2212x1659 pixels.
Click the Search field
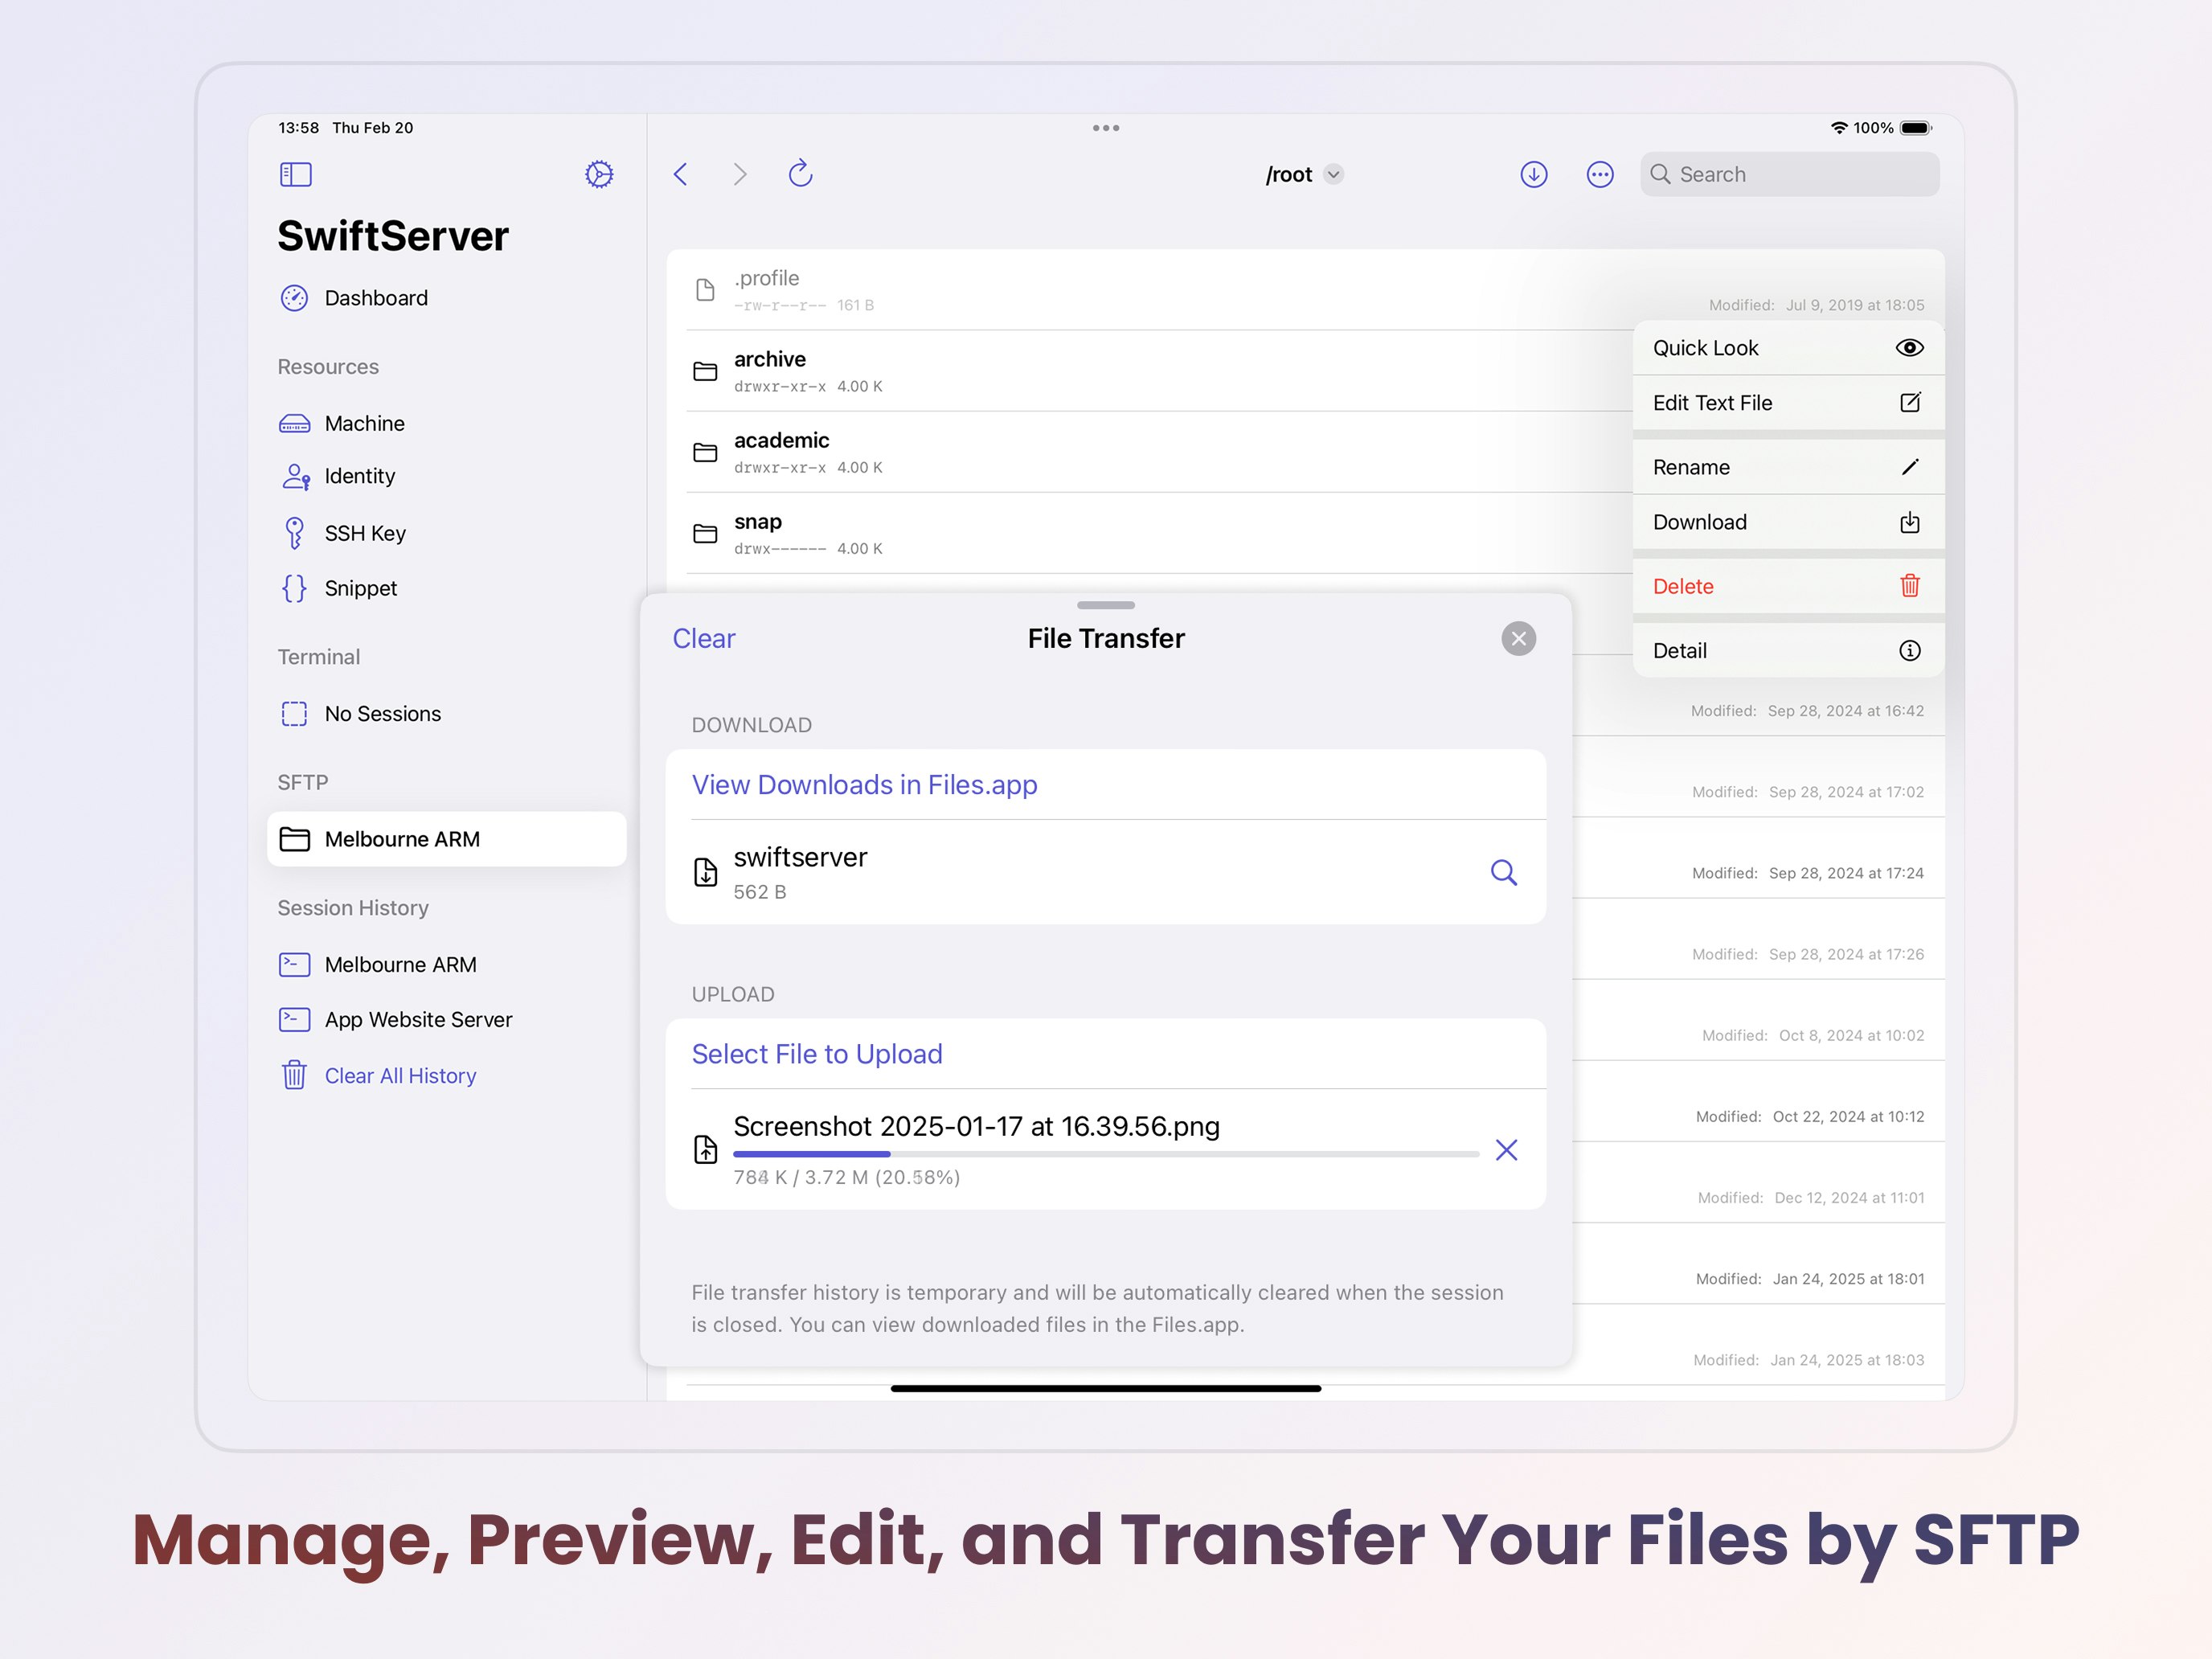(1790, 174)
